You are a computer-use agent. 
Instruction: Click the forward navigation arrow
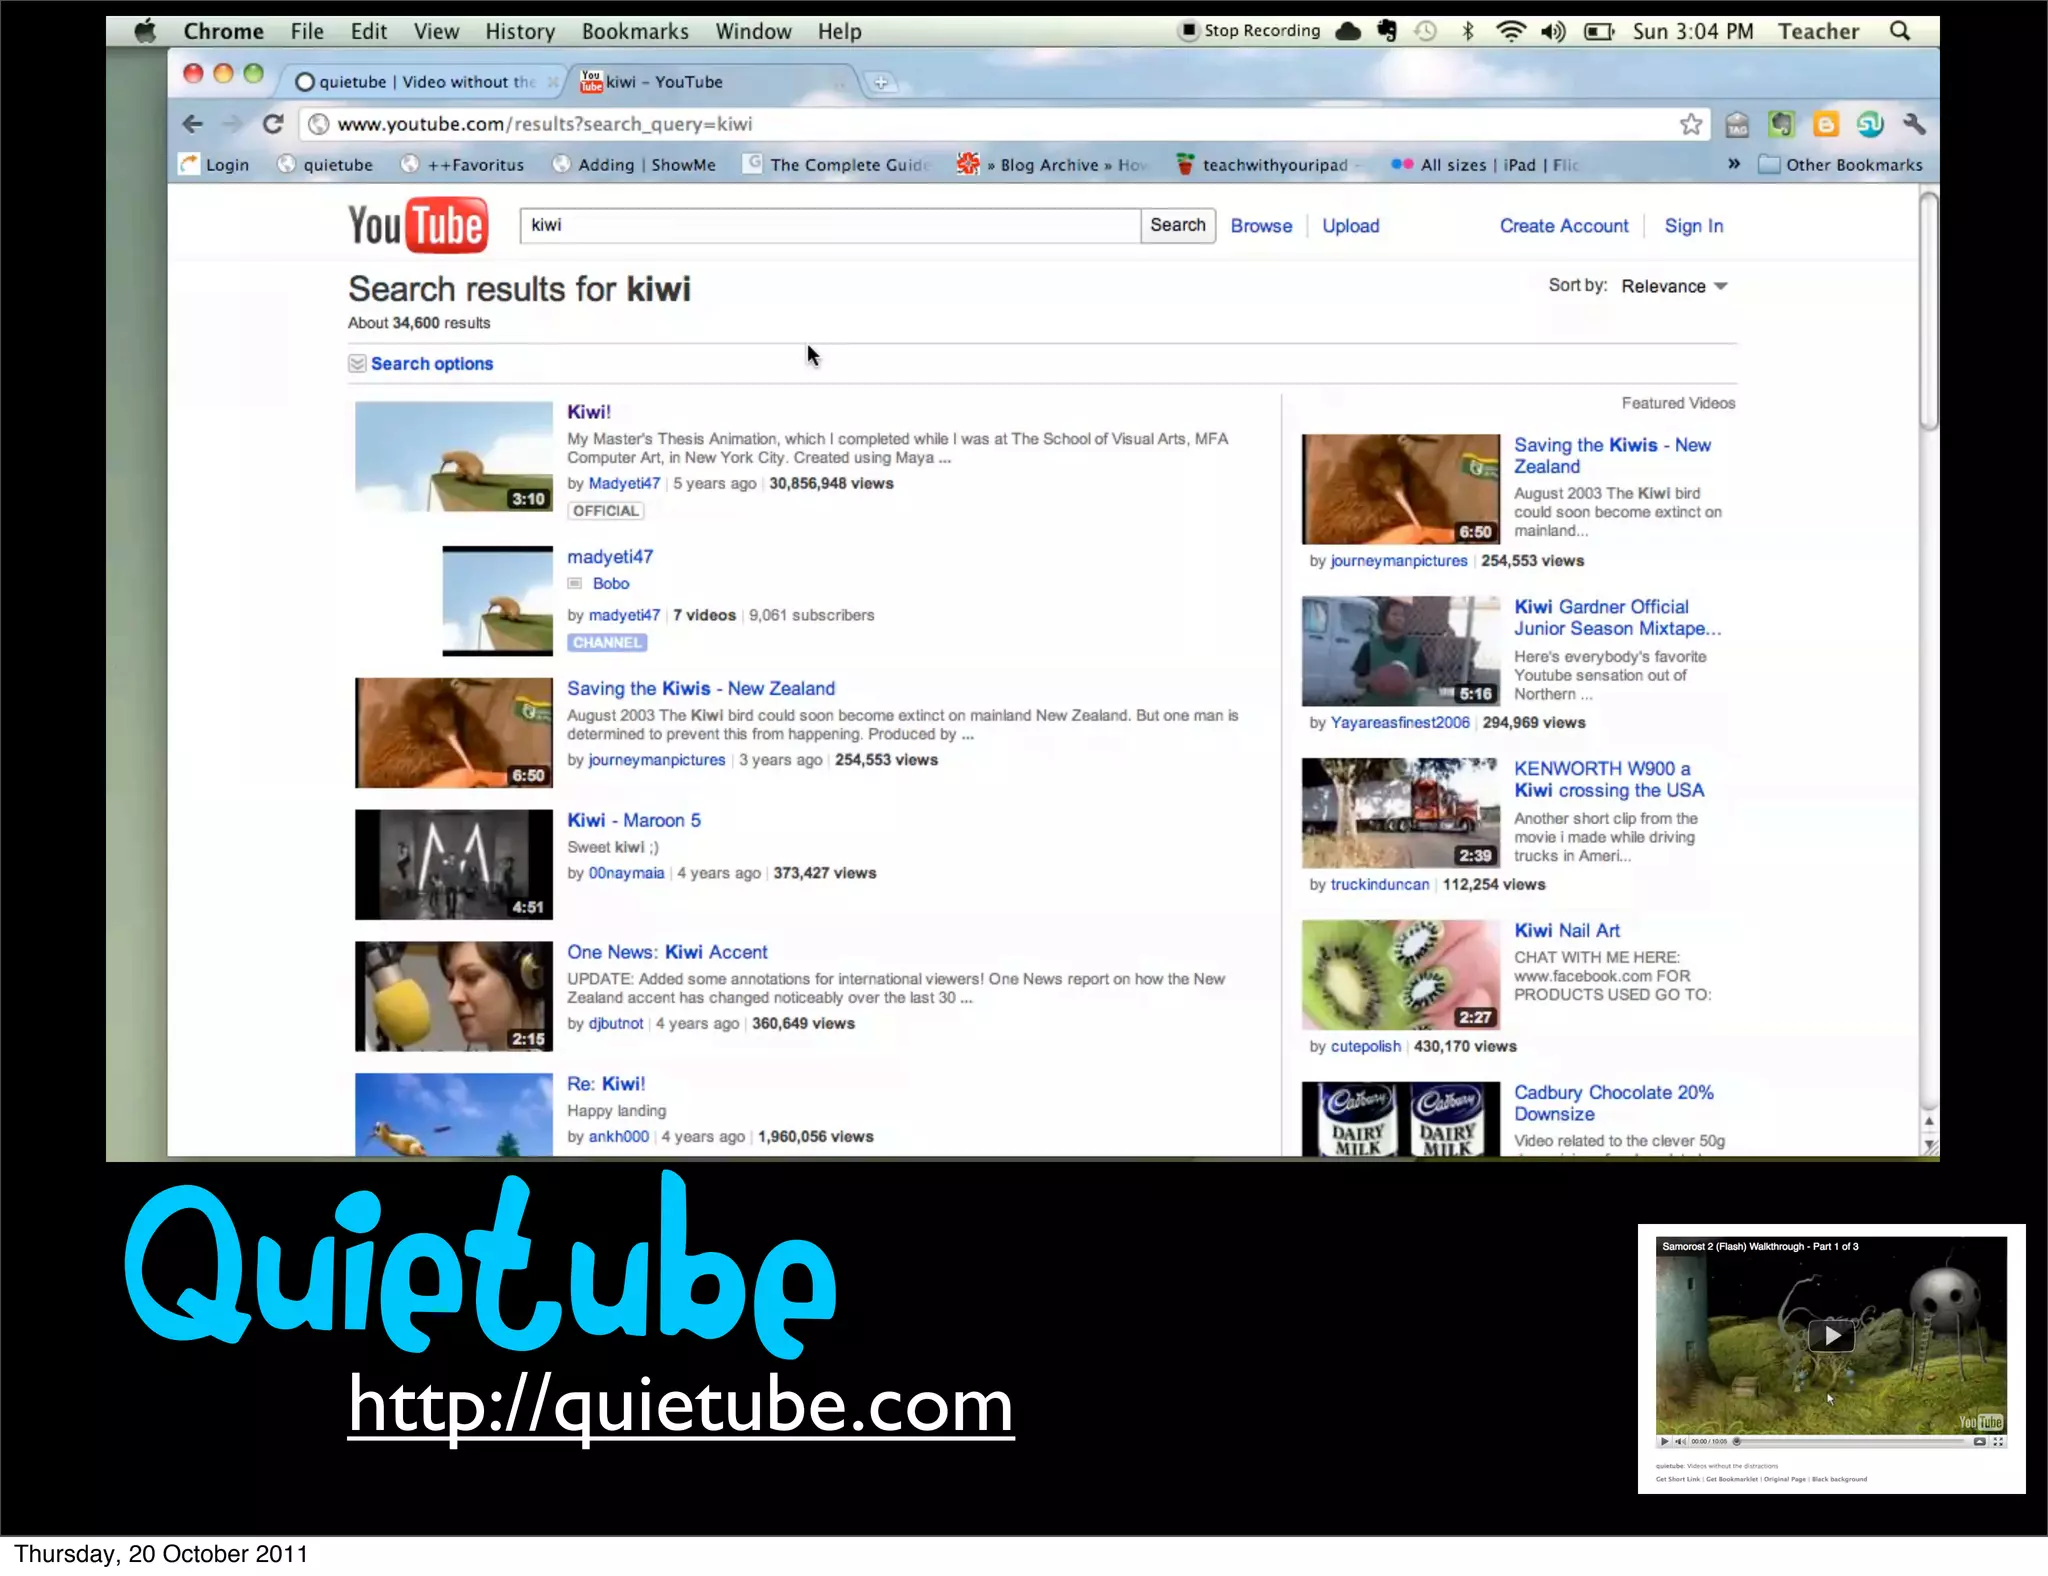coord(232,124)
